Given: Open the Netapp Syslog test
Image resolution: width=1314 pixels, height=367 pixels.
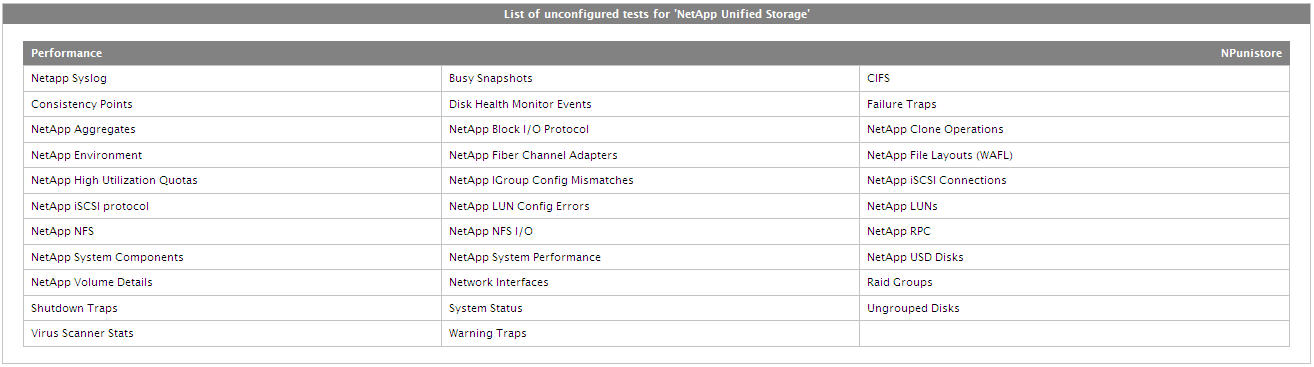Looking at the screenshot, I should [69, 78].
